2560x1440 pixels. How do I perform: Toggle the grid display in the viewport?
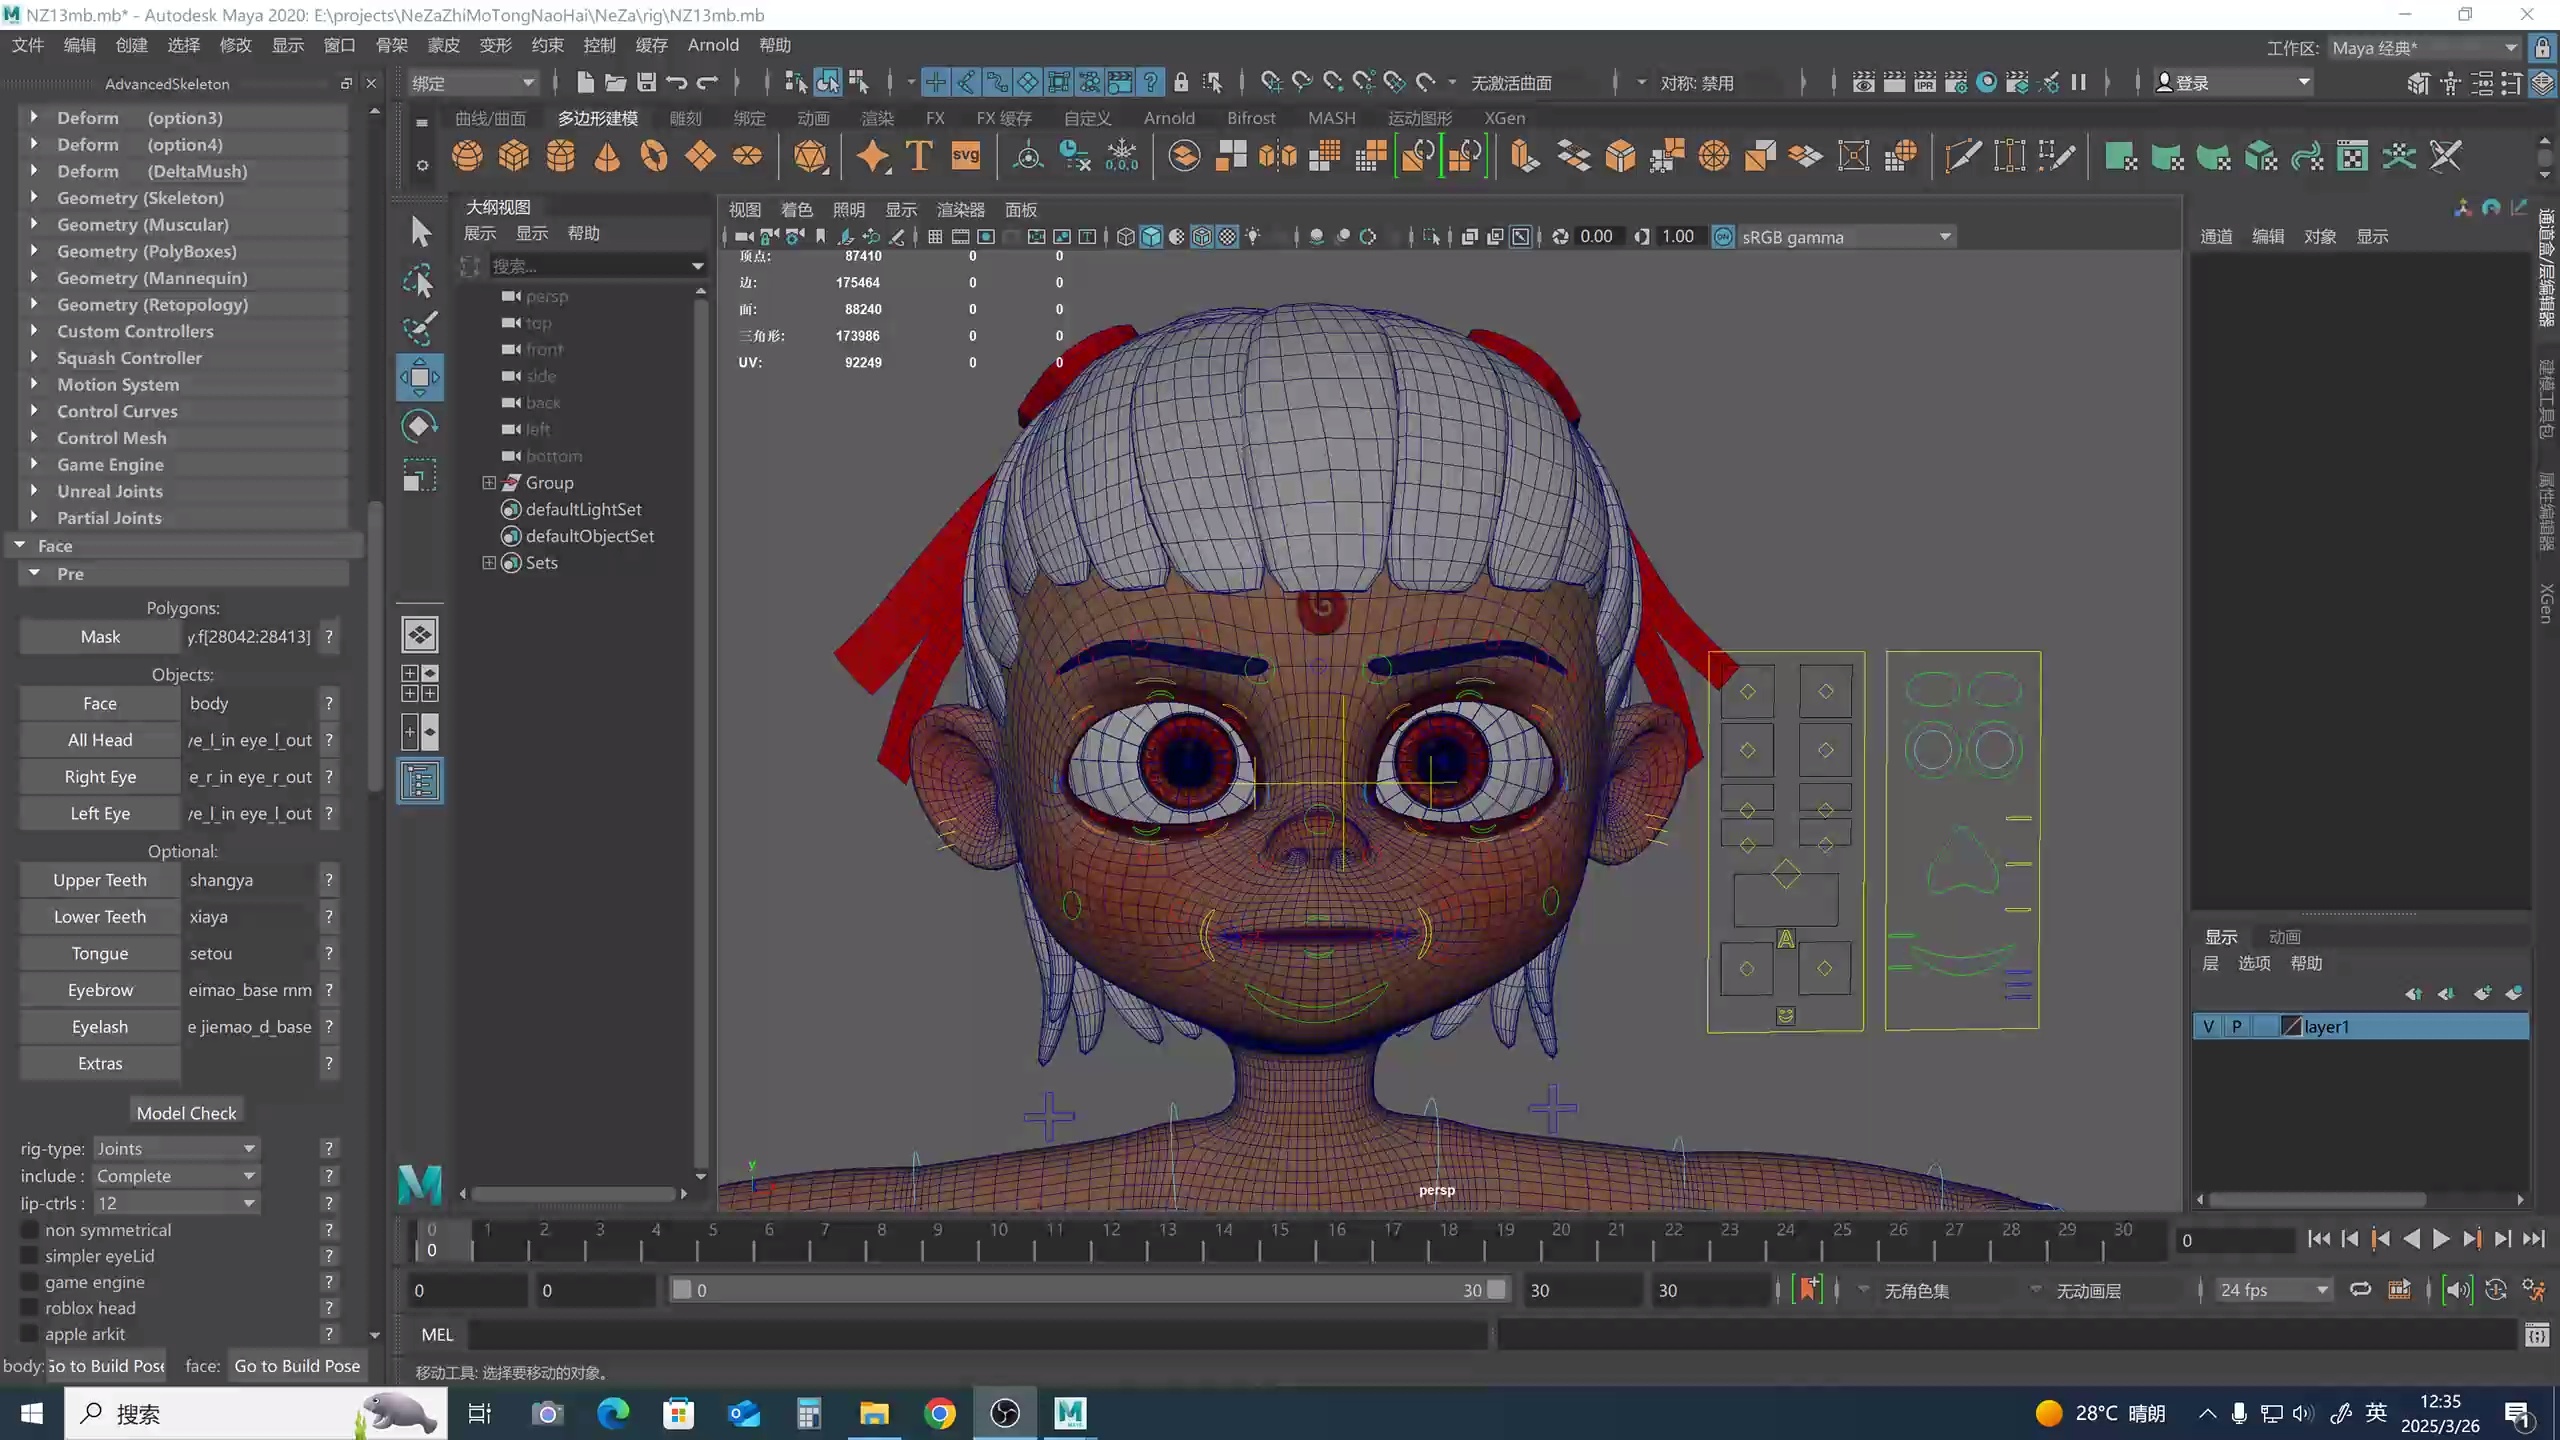coord(936,237)
